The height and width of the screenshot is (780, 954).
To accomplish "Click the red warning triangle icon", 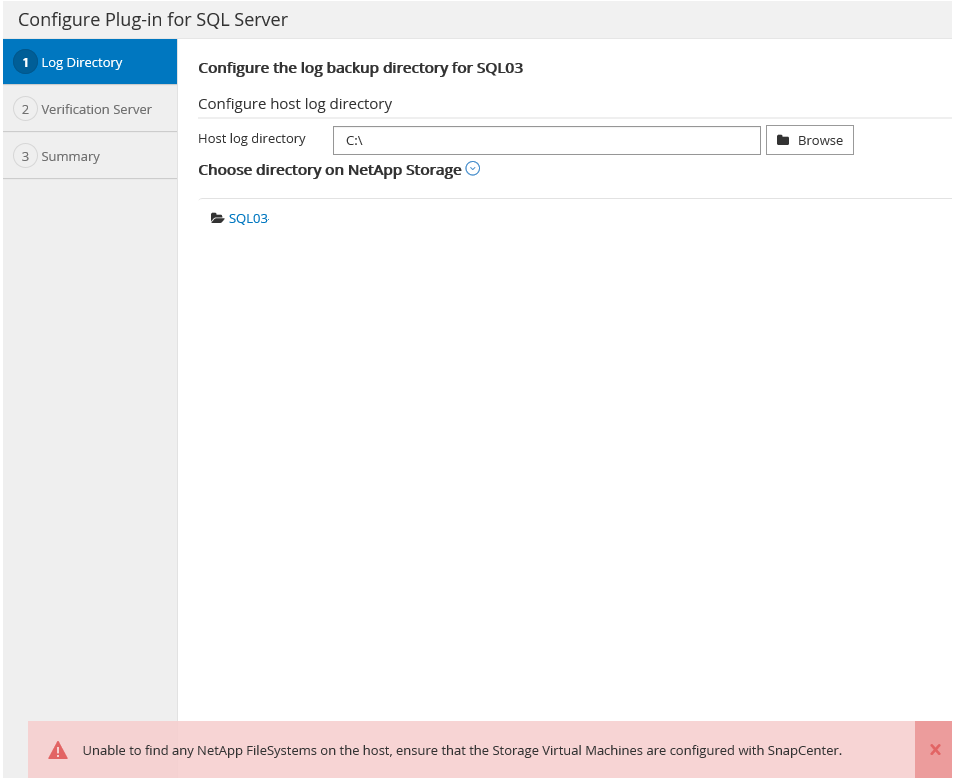I will 58,750.
